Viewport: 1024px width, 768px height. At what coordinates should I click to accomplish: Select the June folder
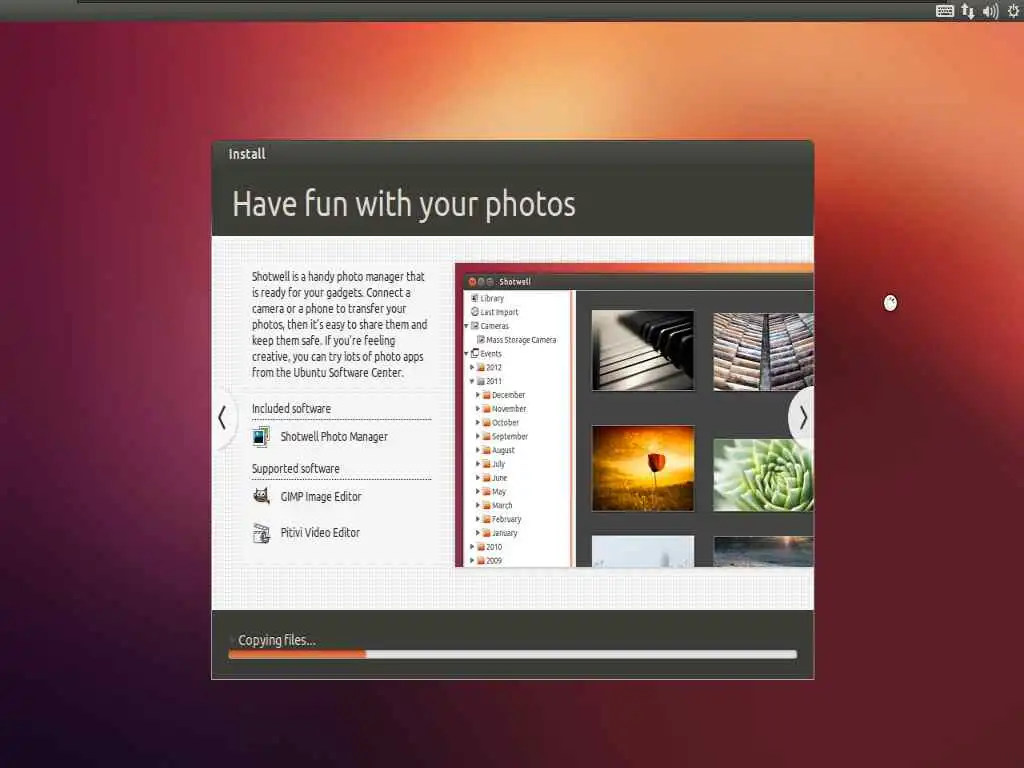coord(494,477)
